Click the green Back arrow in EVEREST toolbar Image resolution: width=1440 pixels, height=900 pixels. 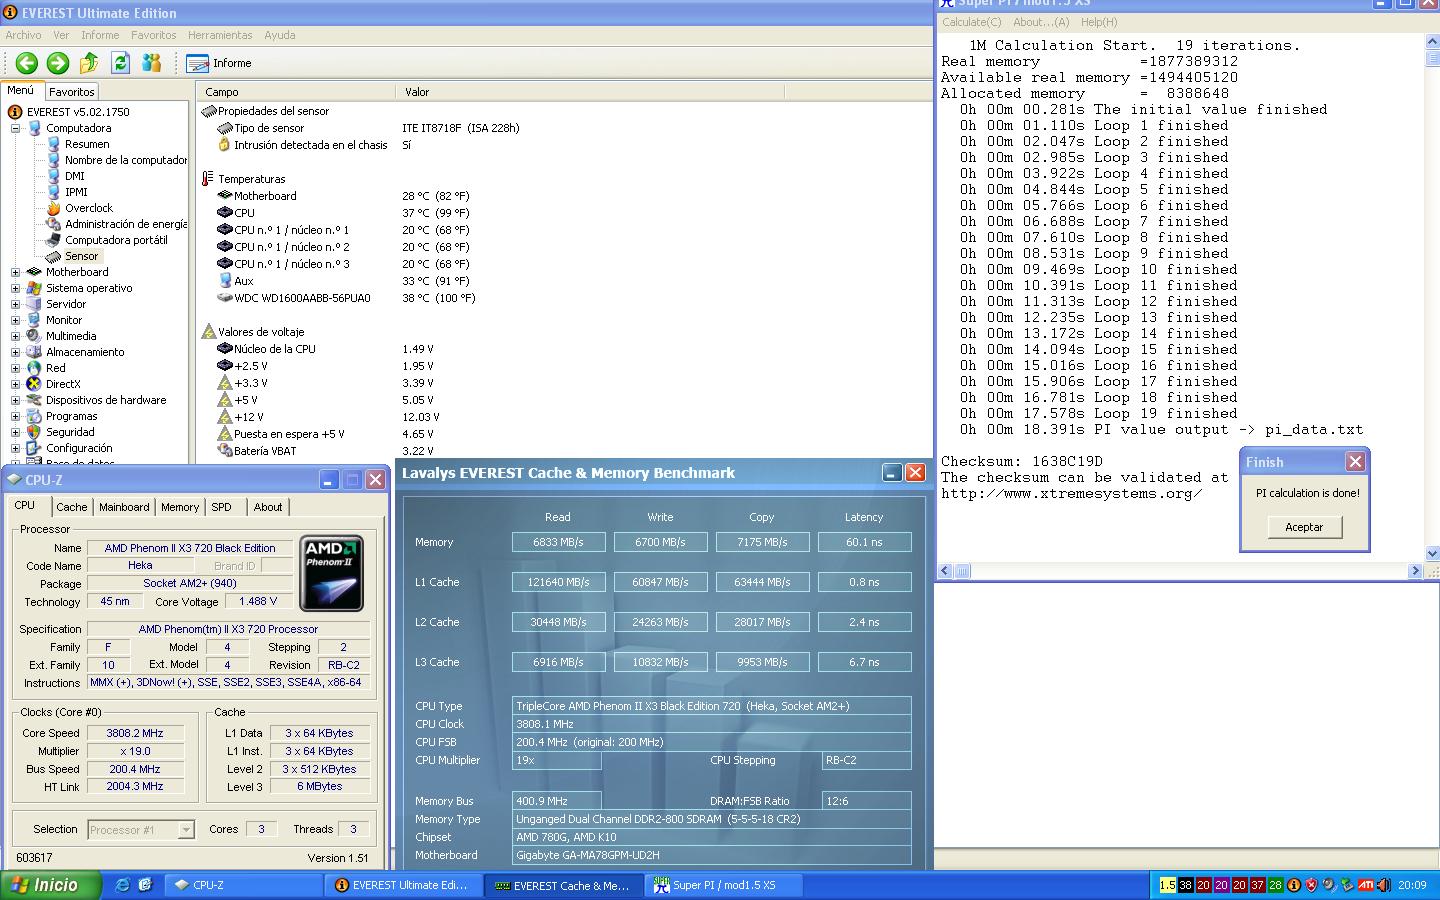[x=27, y=63]
